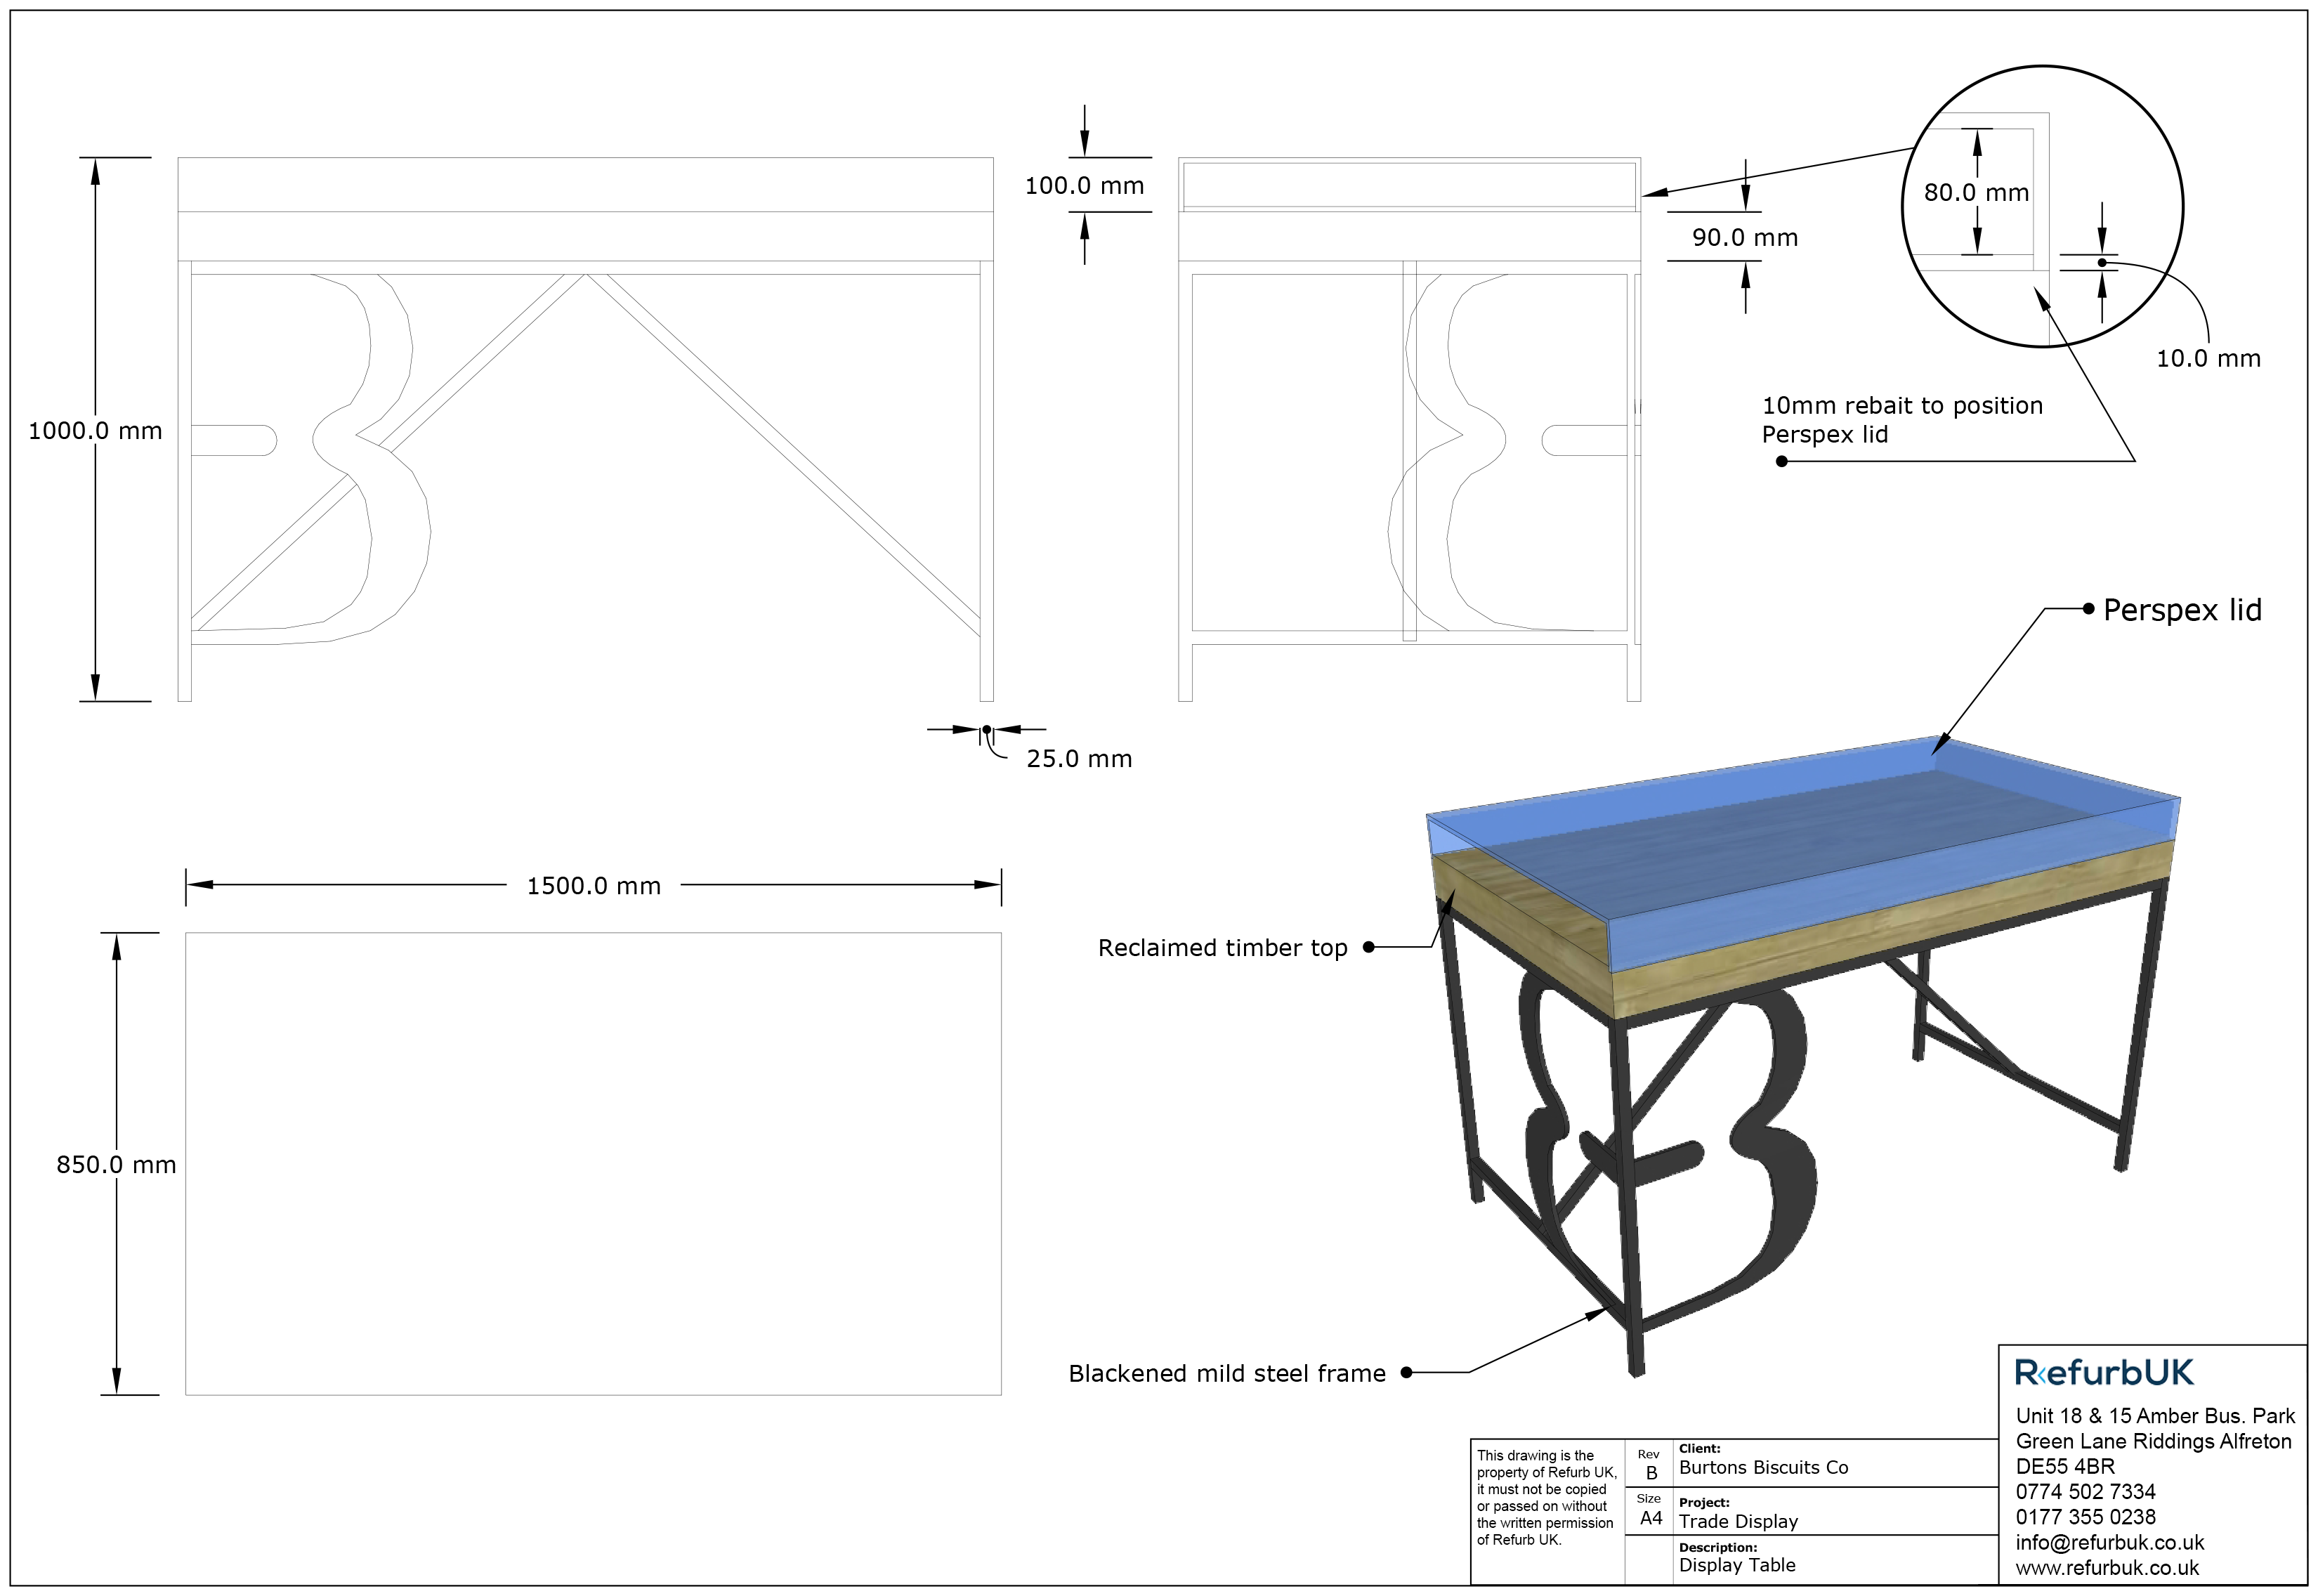Click the www.refurbuk.co.uk website link
The height and width of the screenshot is (1596, 2318).
coord(2107,1567)
